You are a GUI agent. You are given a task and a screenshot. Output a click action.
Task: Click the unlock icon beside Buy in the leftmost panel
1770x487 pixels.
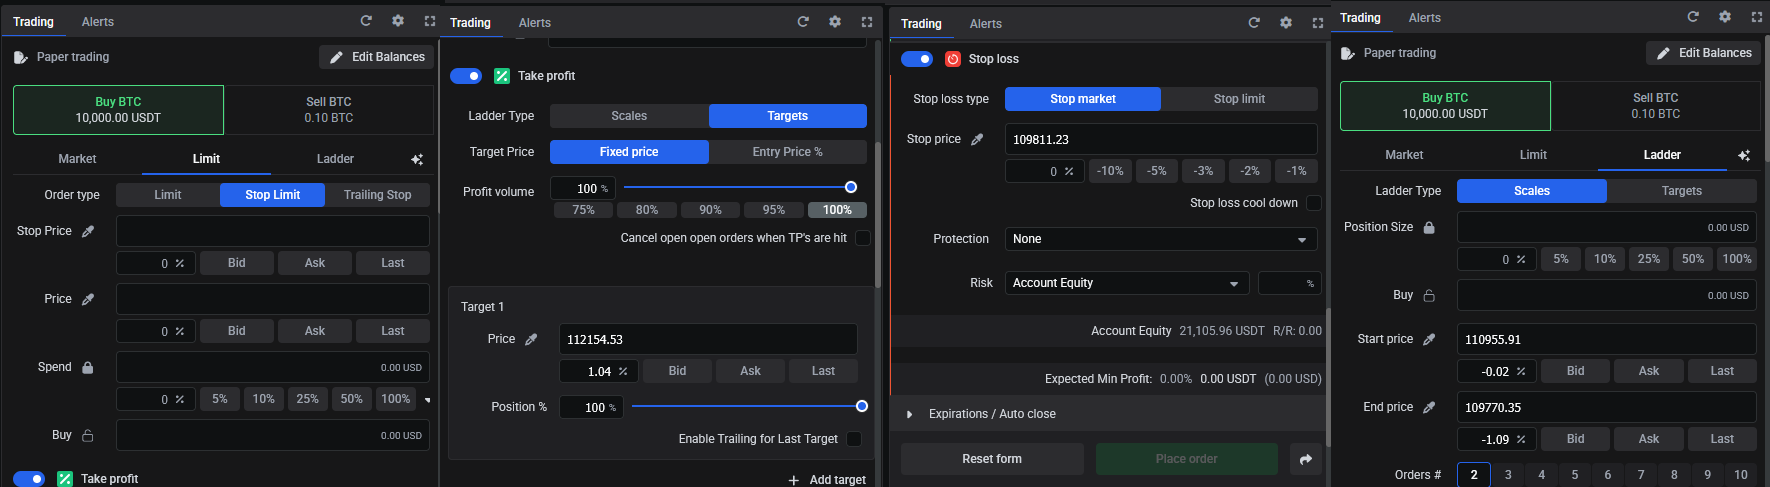(x=88, y=435)
